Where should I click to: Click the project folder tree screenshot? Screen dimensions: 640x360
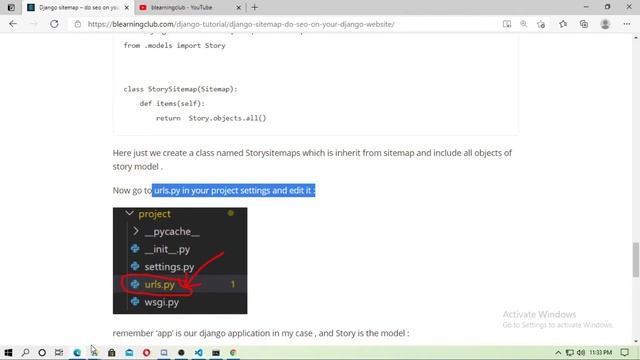click(180, 261)
